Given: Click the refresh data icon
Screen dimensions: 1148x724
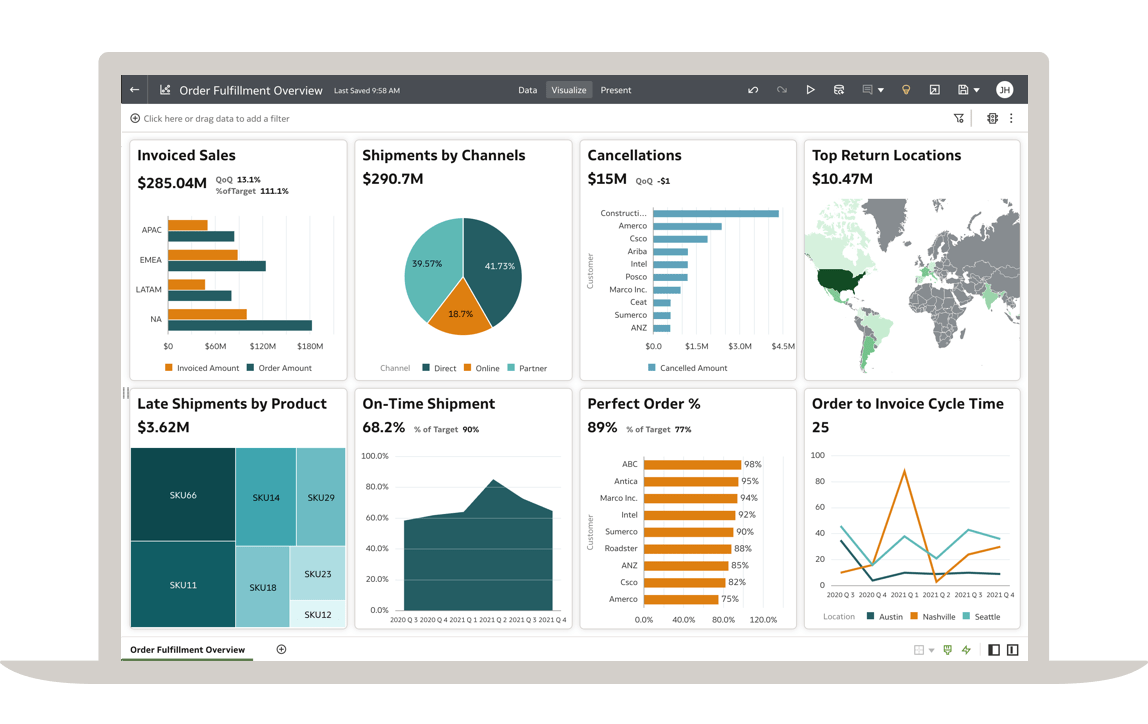Looking at the screenshot, I should 839,90.
